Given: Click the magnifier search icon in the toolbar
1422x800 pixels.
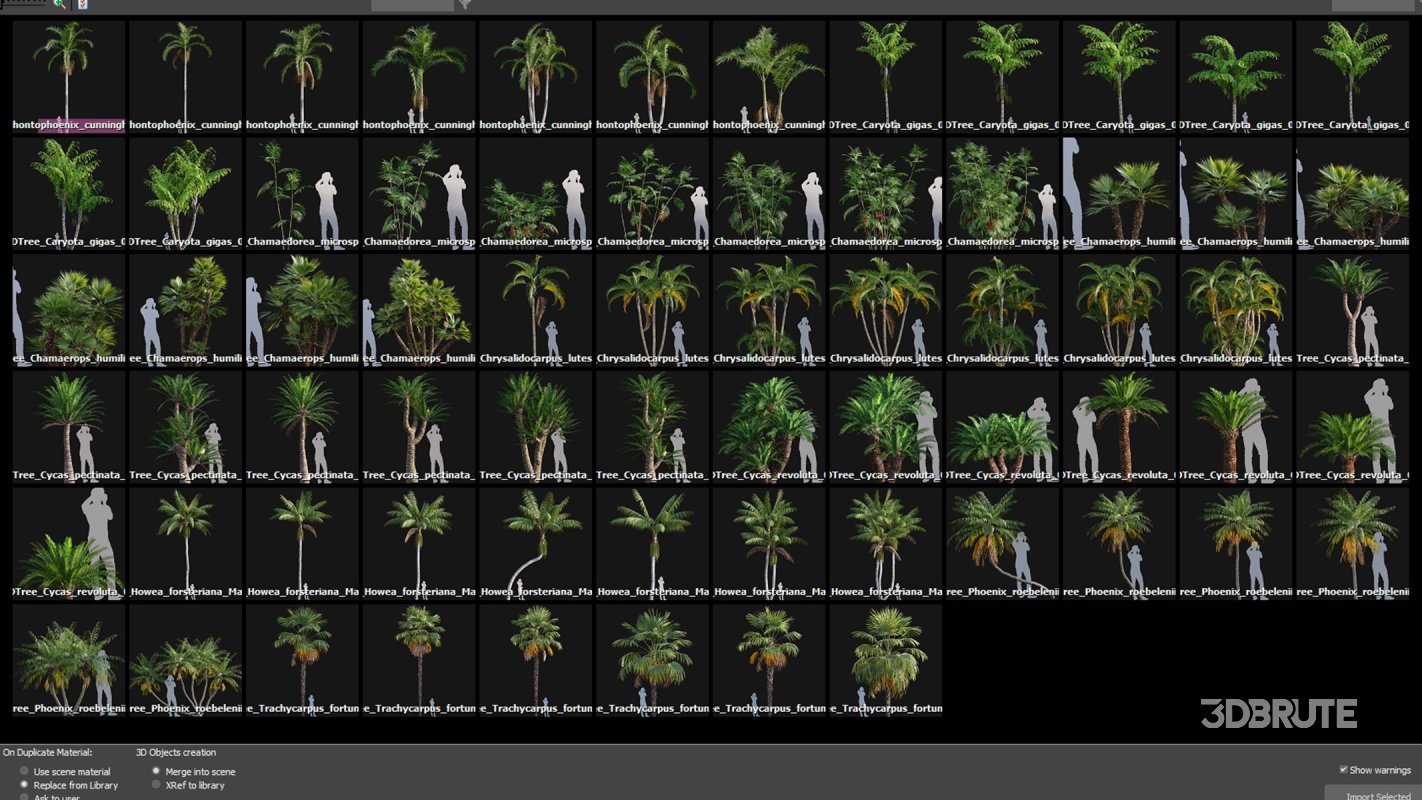Looking at the screenshot, I should click(x=58, y=4).
